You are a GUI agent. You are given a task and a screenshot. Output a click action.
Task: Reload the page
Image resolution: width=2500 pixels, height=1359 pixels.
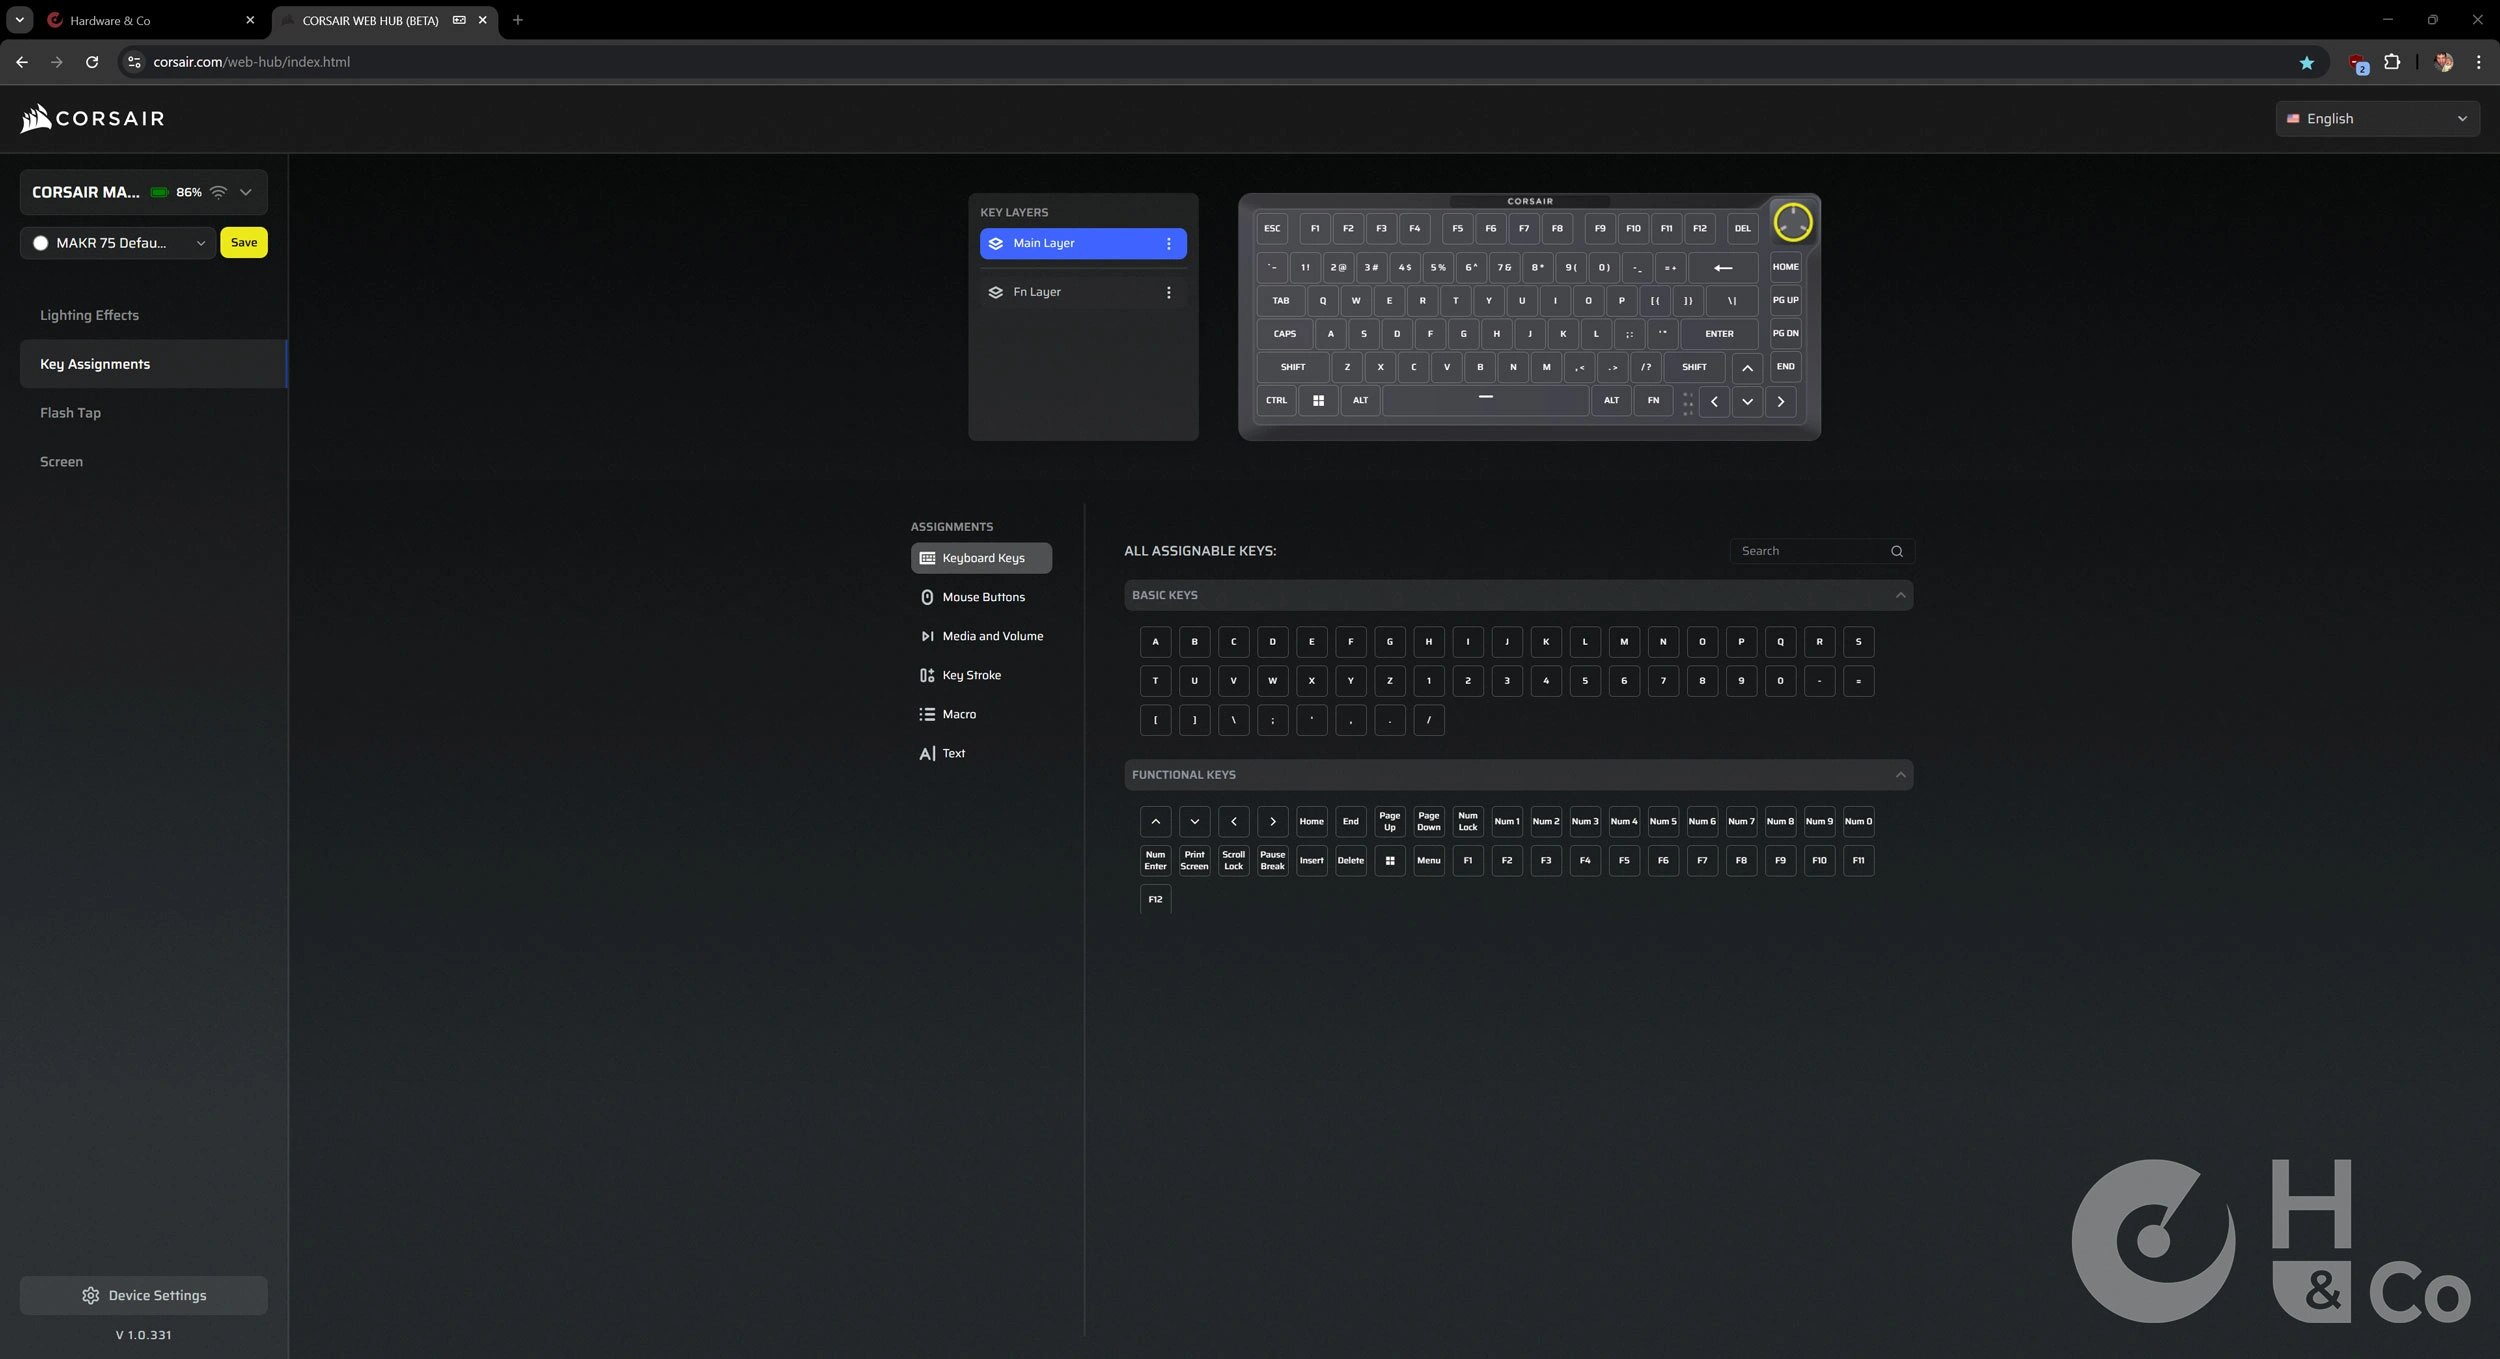(92, 62)
